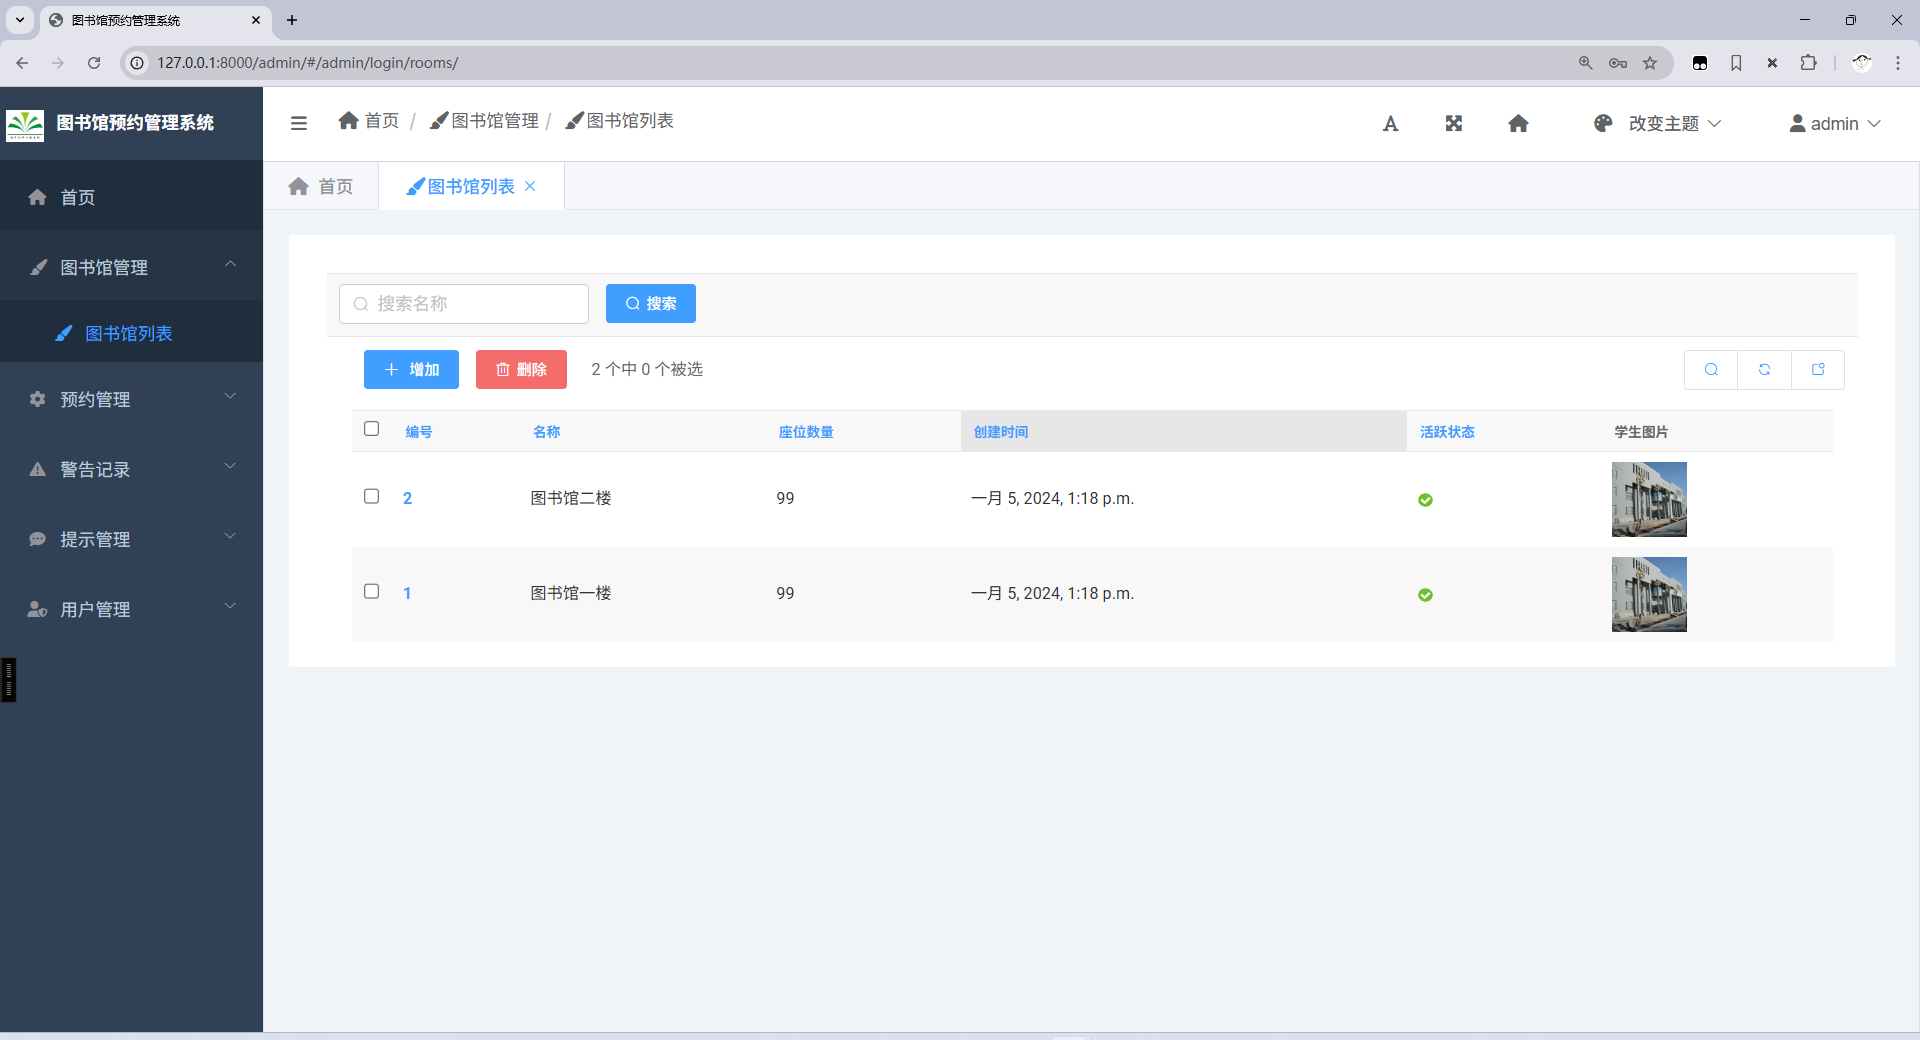Click 图书馆管理 in the breadcrumb
The width and height of the screenshot is (1920, 1040).
click(485, 121)
